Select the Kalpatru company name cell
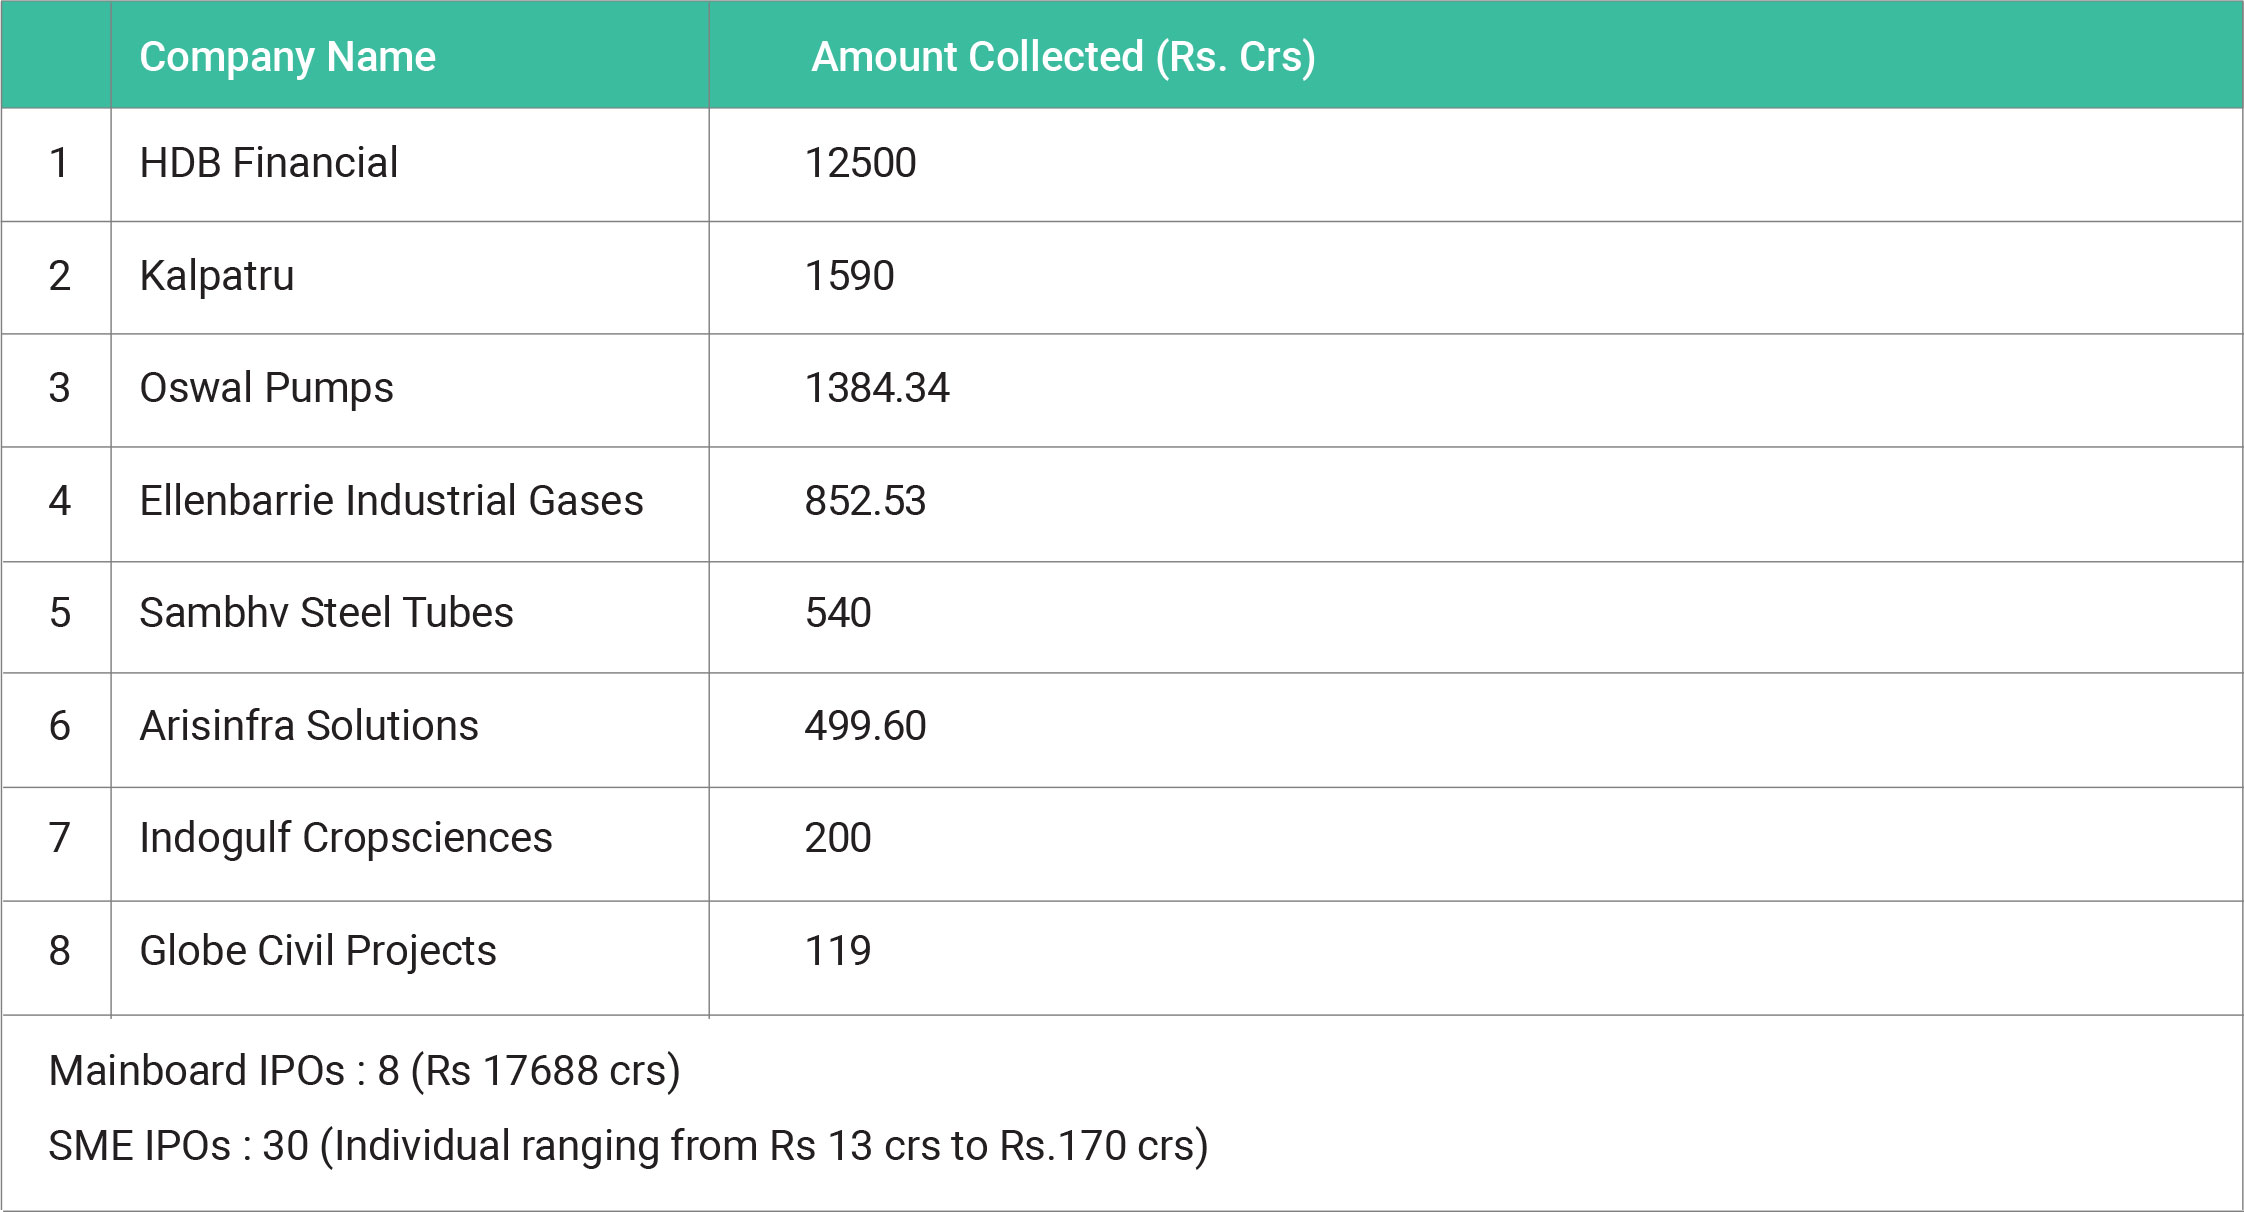 (217, 276)
